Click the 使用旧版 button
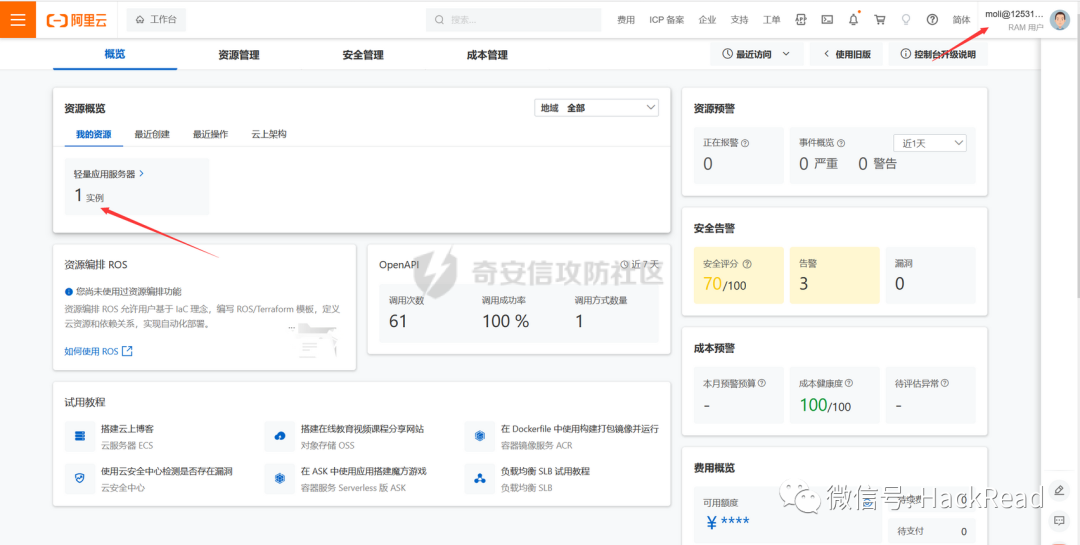The height and width of the screenshot is (545, 1080). point(847,54)
